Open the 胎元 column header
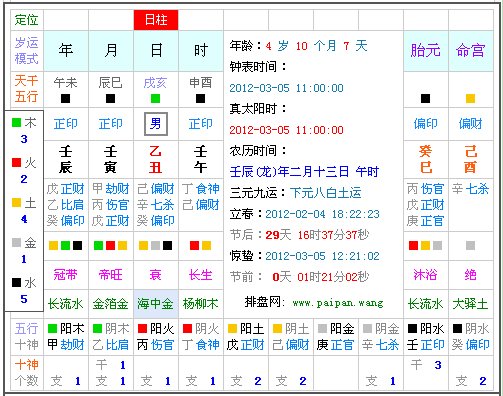Screen dimensions: 503x396 425,51
